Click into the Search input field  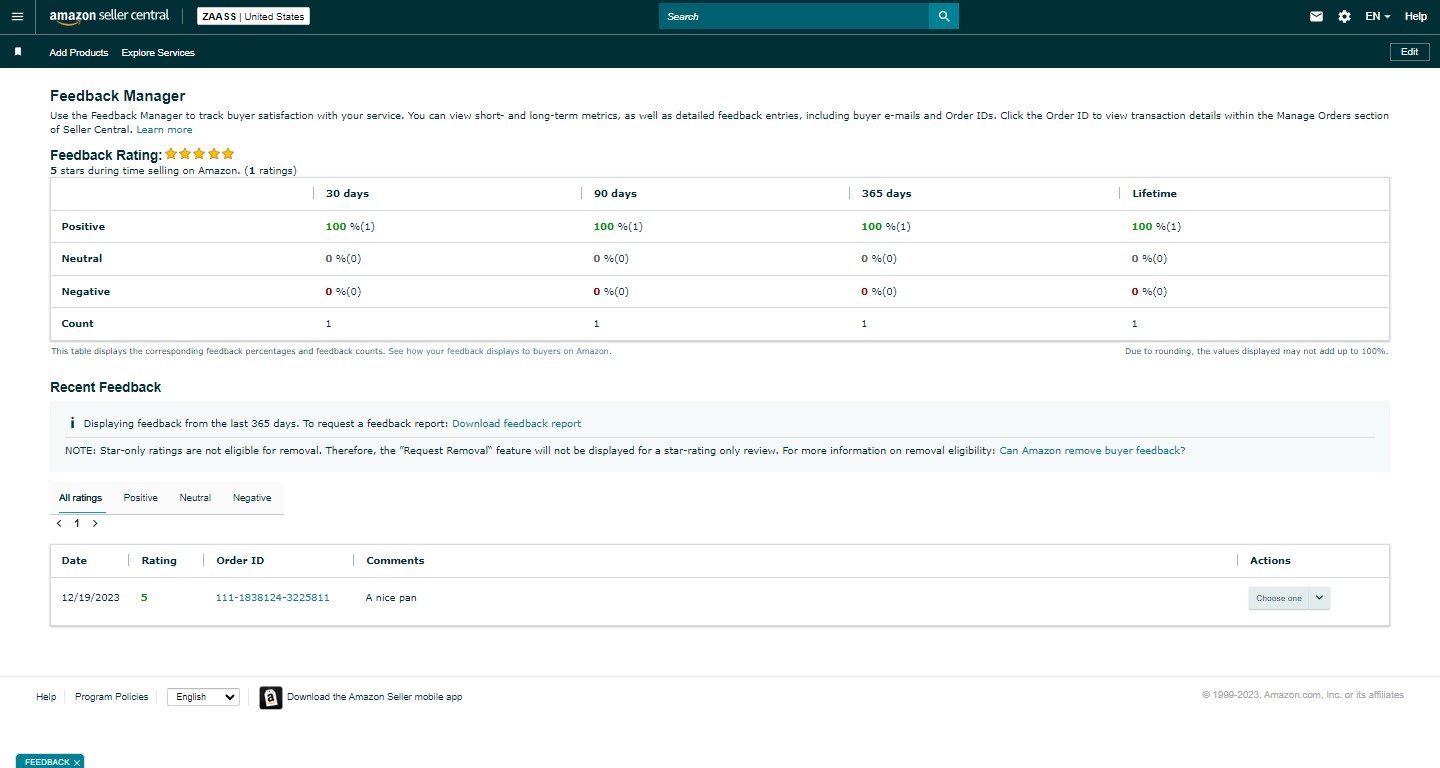(x=794, y=16)
